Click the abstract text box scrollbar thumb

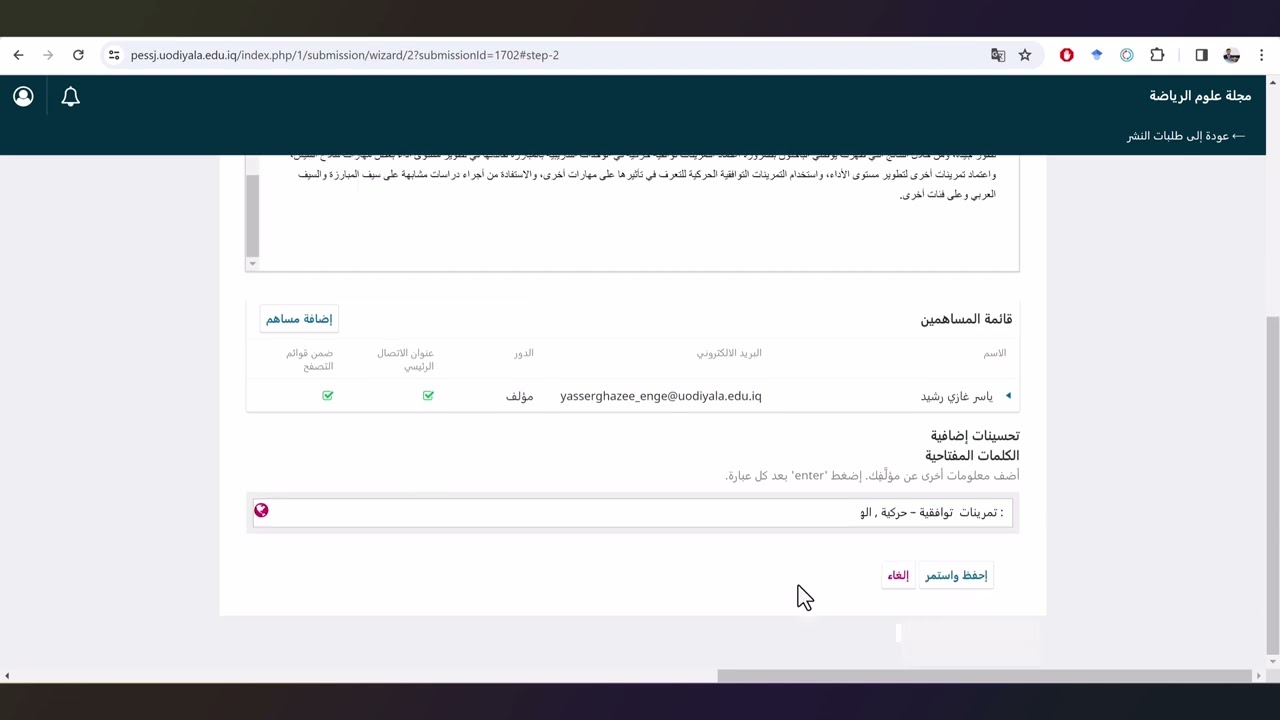[252, 215]
